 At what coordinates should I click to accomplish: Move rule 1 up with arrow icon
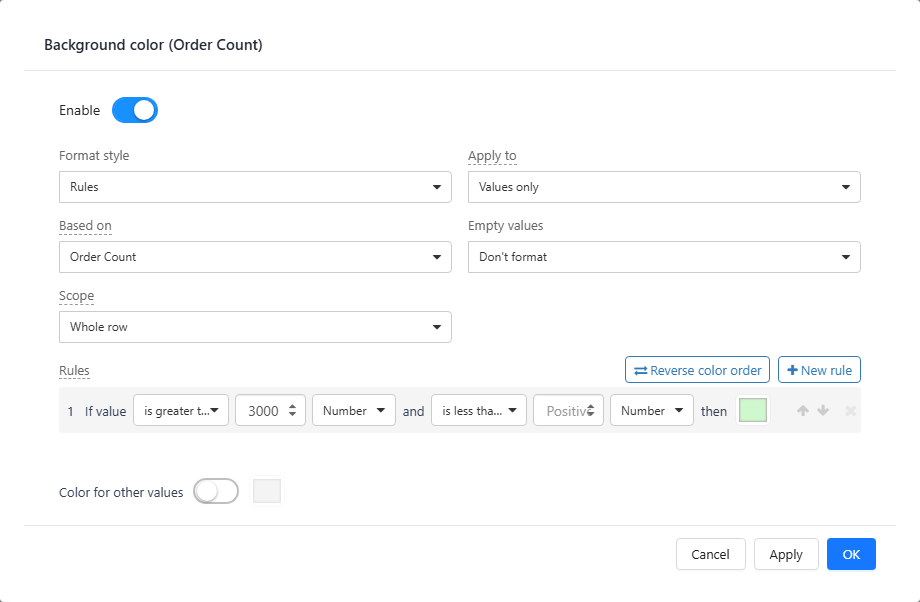pos(803,411)
